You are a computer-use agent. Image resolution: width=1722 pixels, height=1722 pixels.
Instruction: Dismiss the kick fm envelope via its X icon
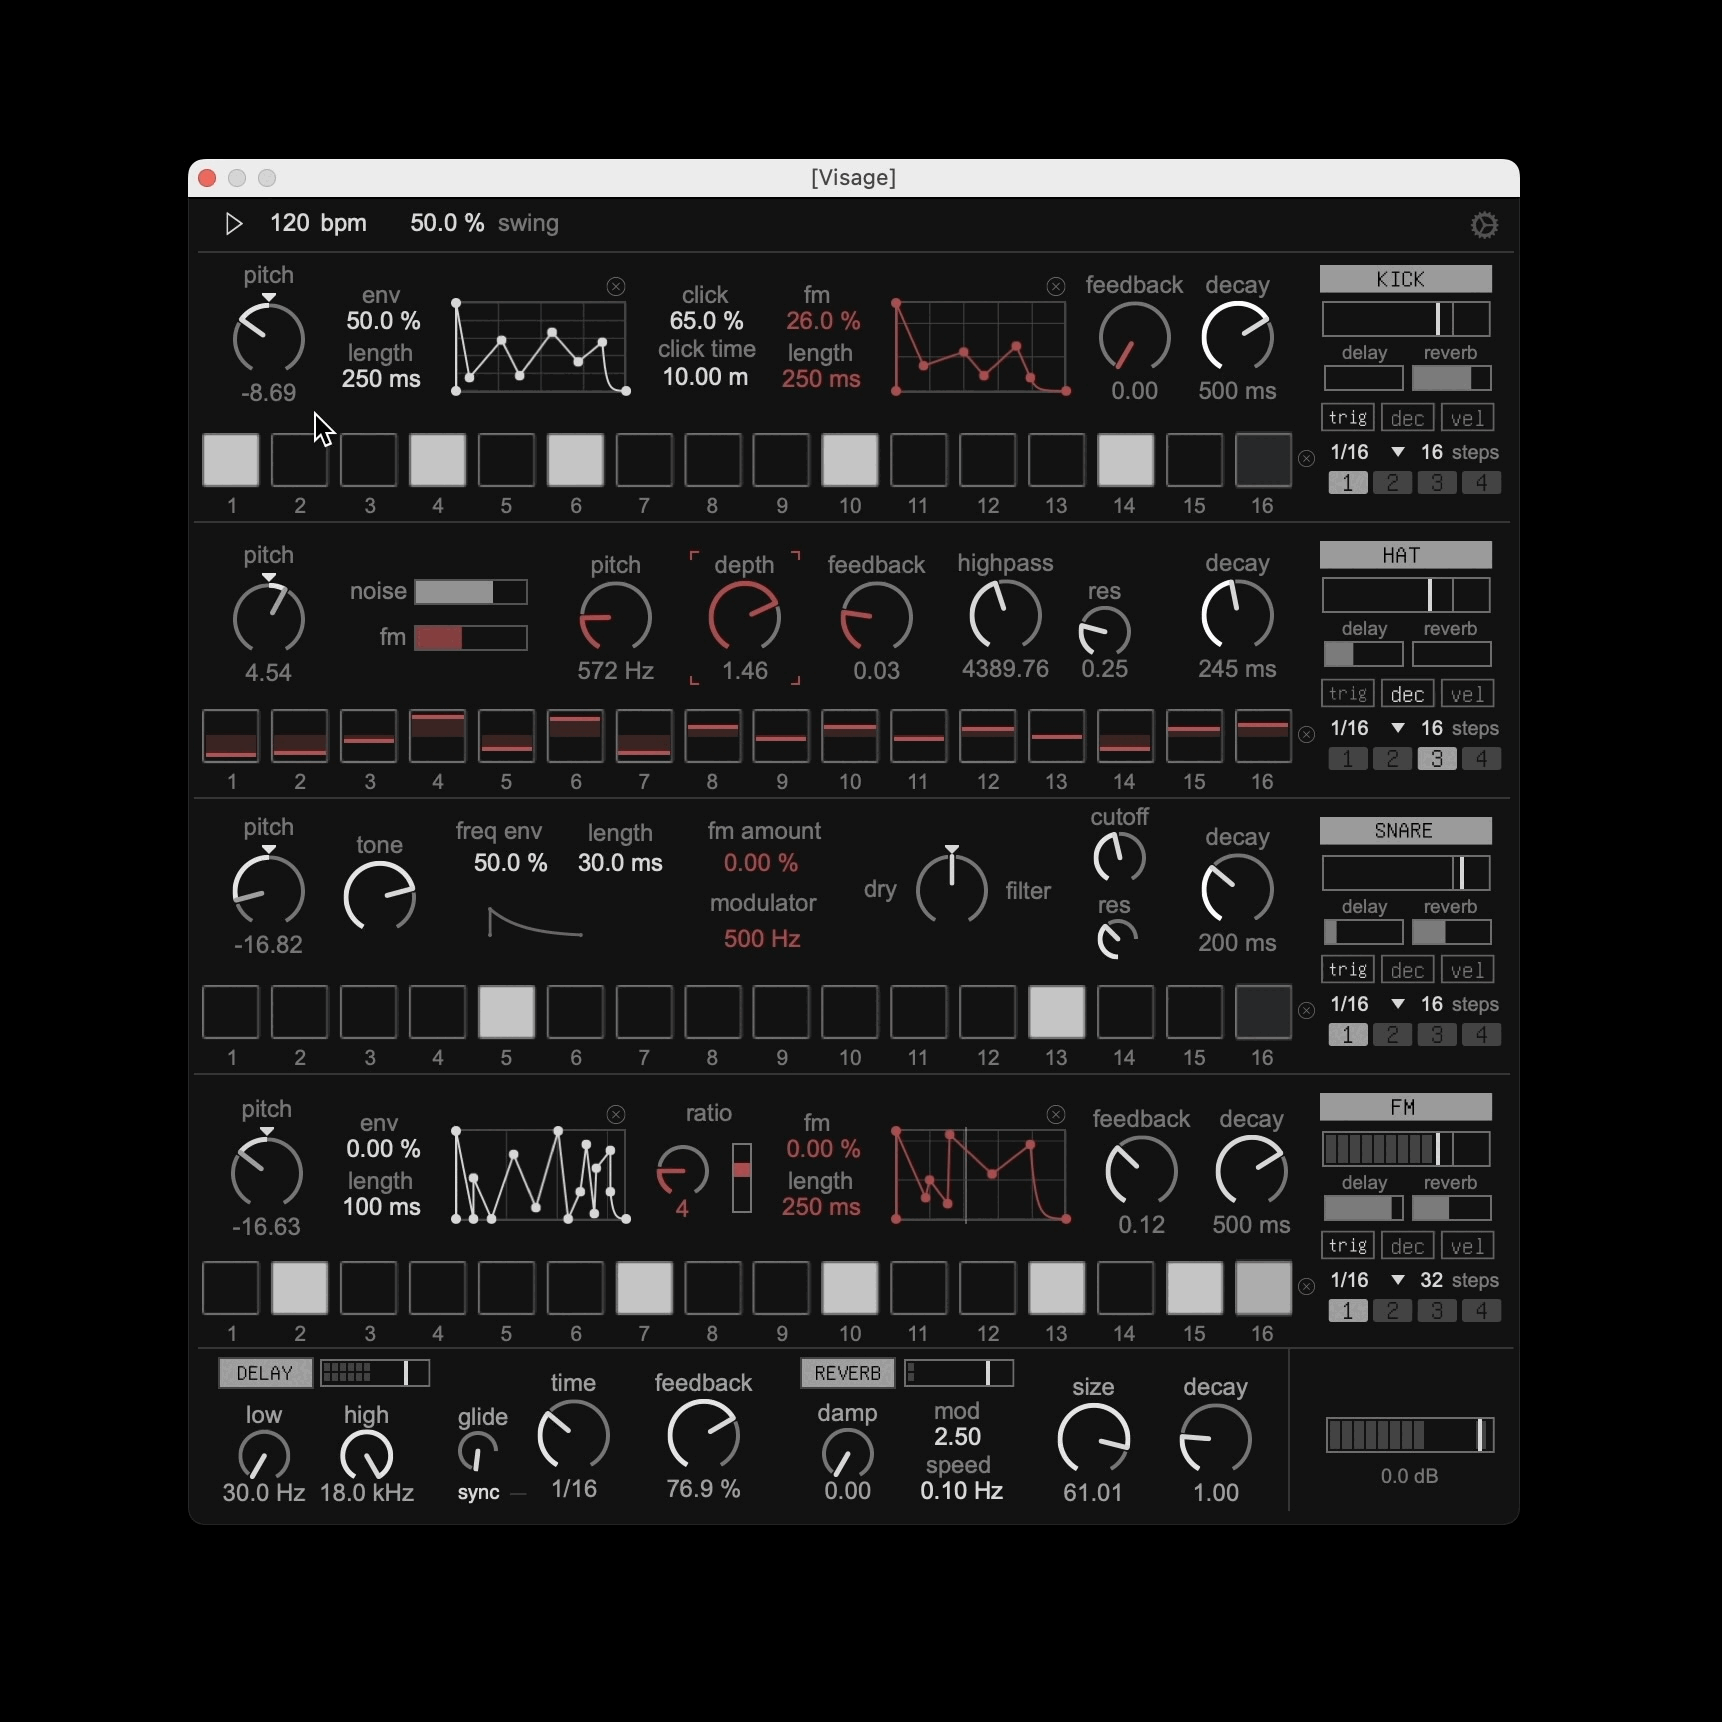(1056, 287)
